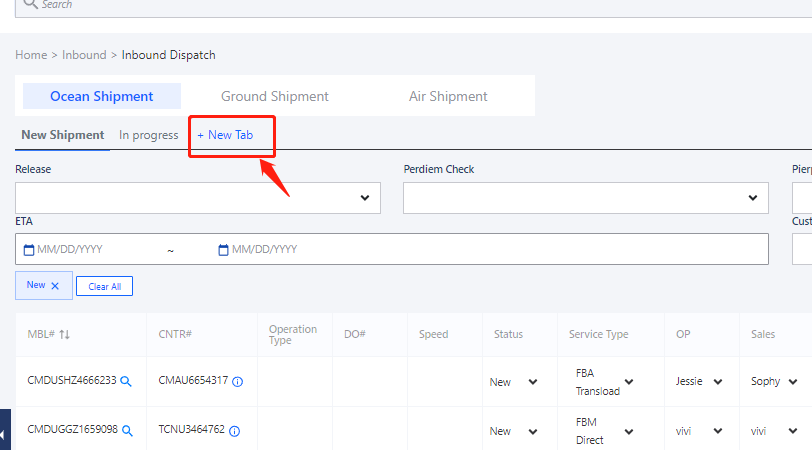Open calendar for ETA end date

coord(223,249)
